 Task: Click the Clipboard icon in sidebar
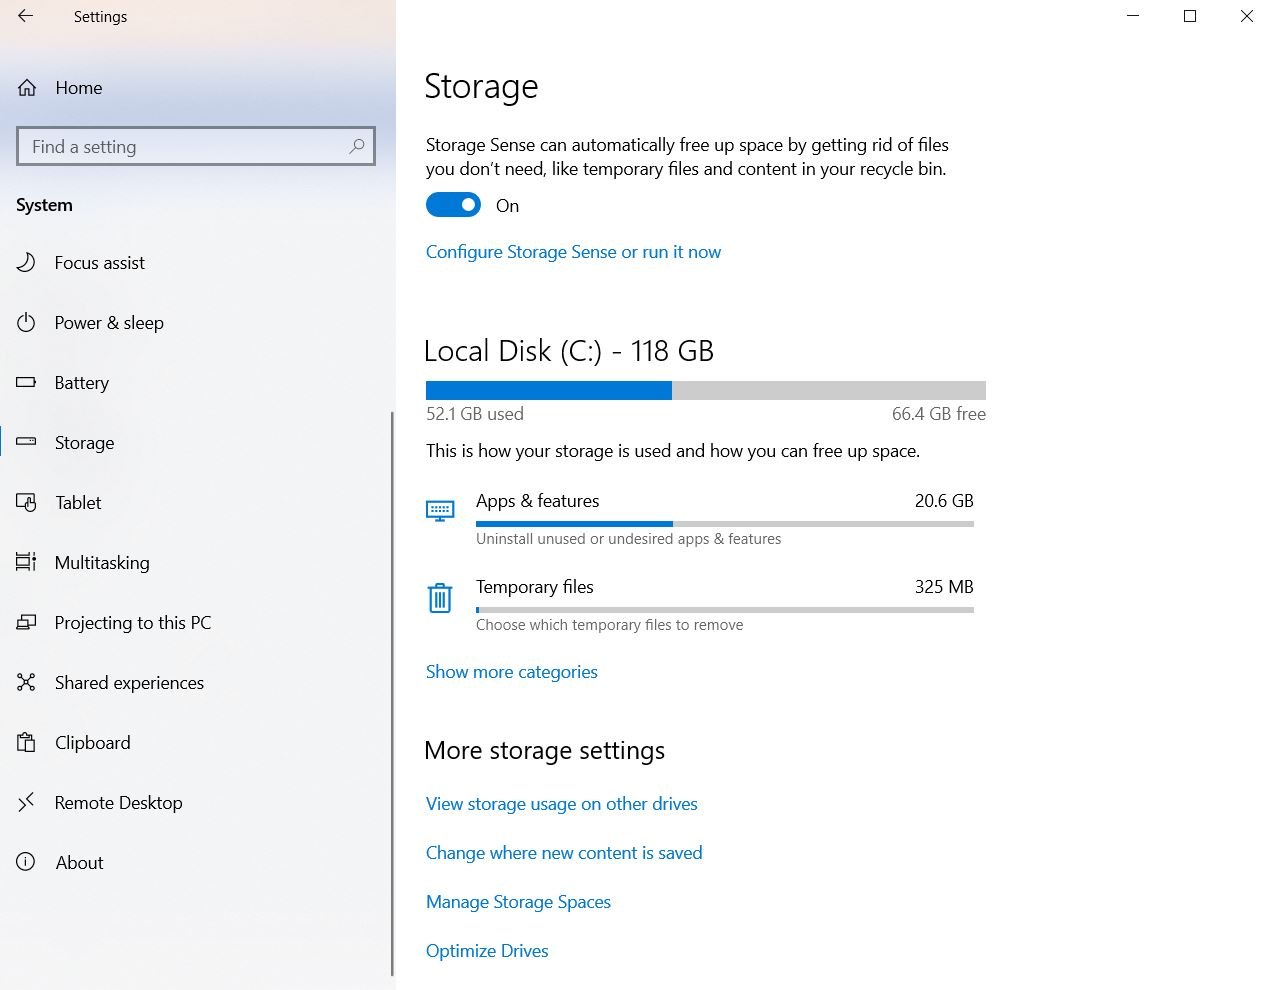pos(27,743)
